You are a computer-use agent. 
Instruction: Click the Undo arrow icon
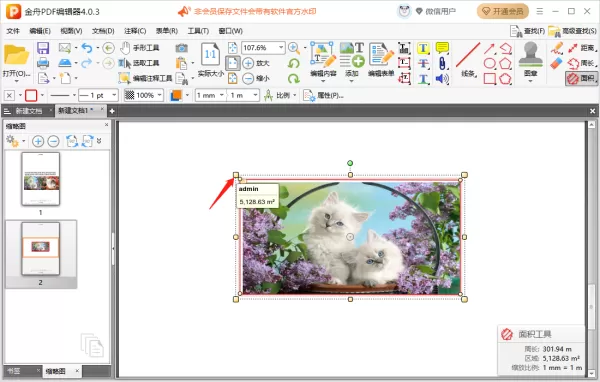(87, 48)
